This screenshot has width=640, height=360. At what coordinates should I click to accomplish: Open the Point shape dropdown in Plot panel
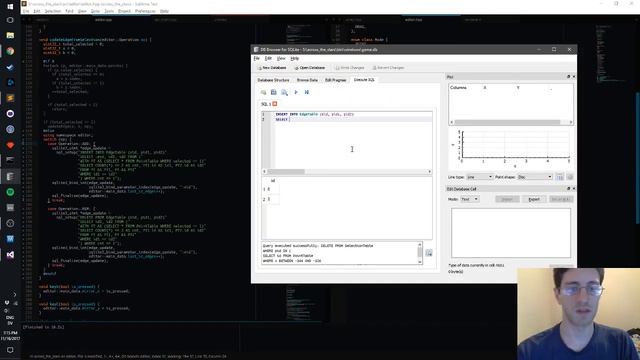(x=534, y=177)
